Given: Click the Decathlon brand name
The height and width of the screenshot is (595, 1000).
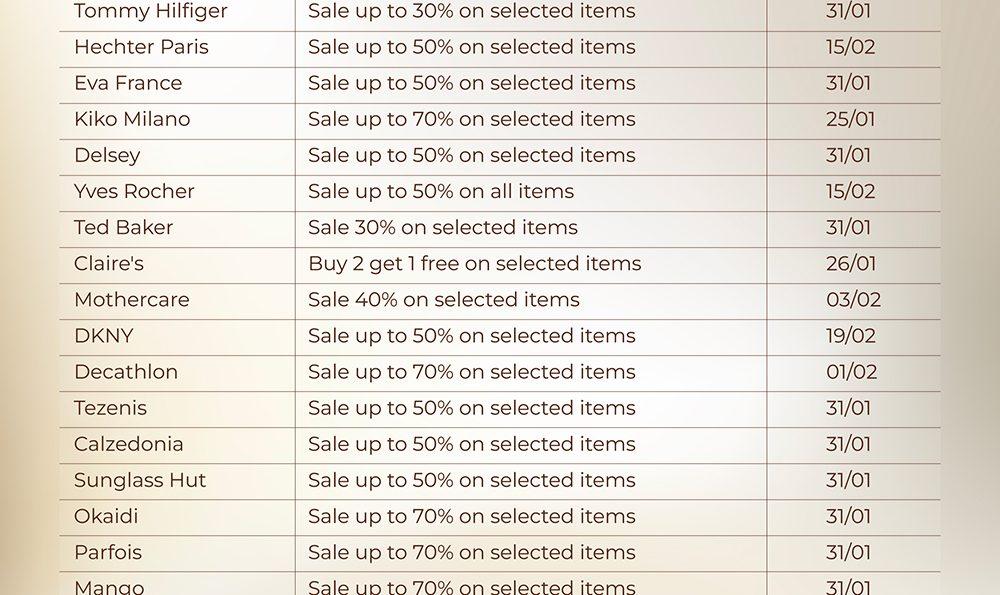Looking at the screenshot, I should tap(126, 372).
